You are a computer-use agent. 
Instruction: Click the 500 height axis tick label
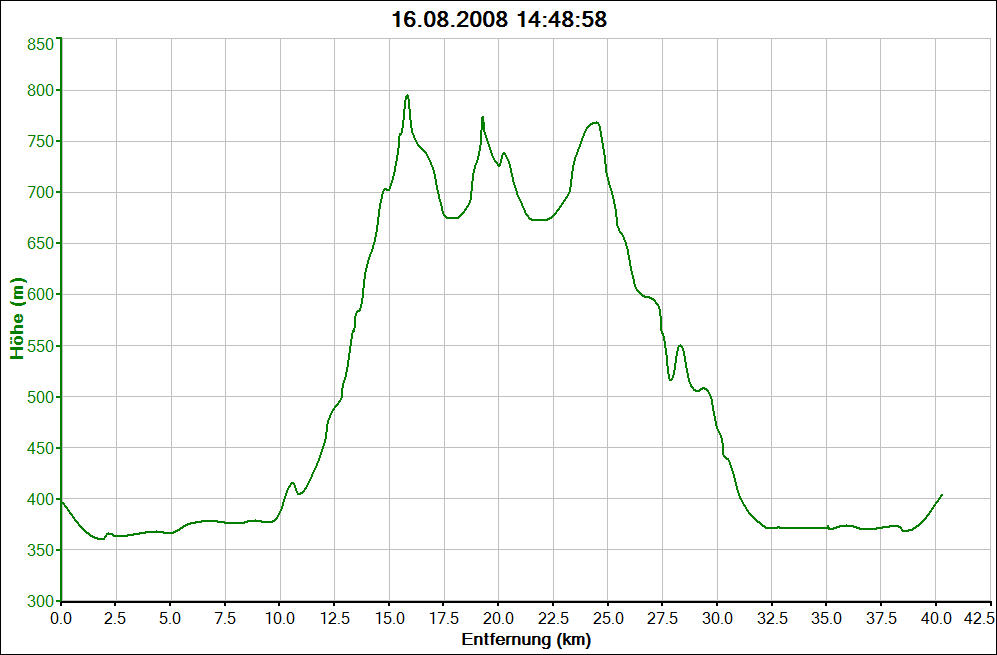tap(40, 397)
